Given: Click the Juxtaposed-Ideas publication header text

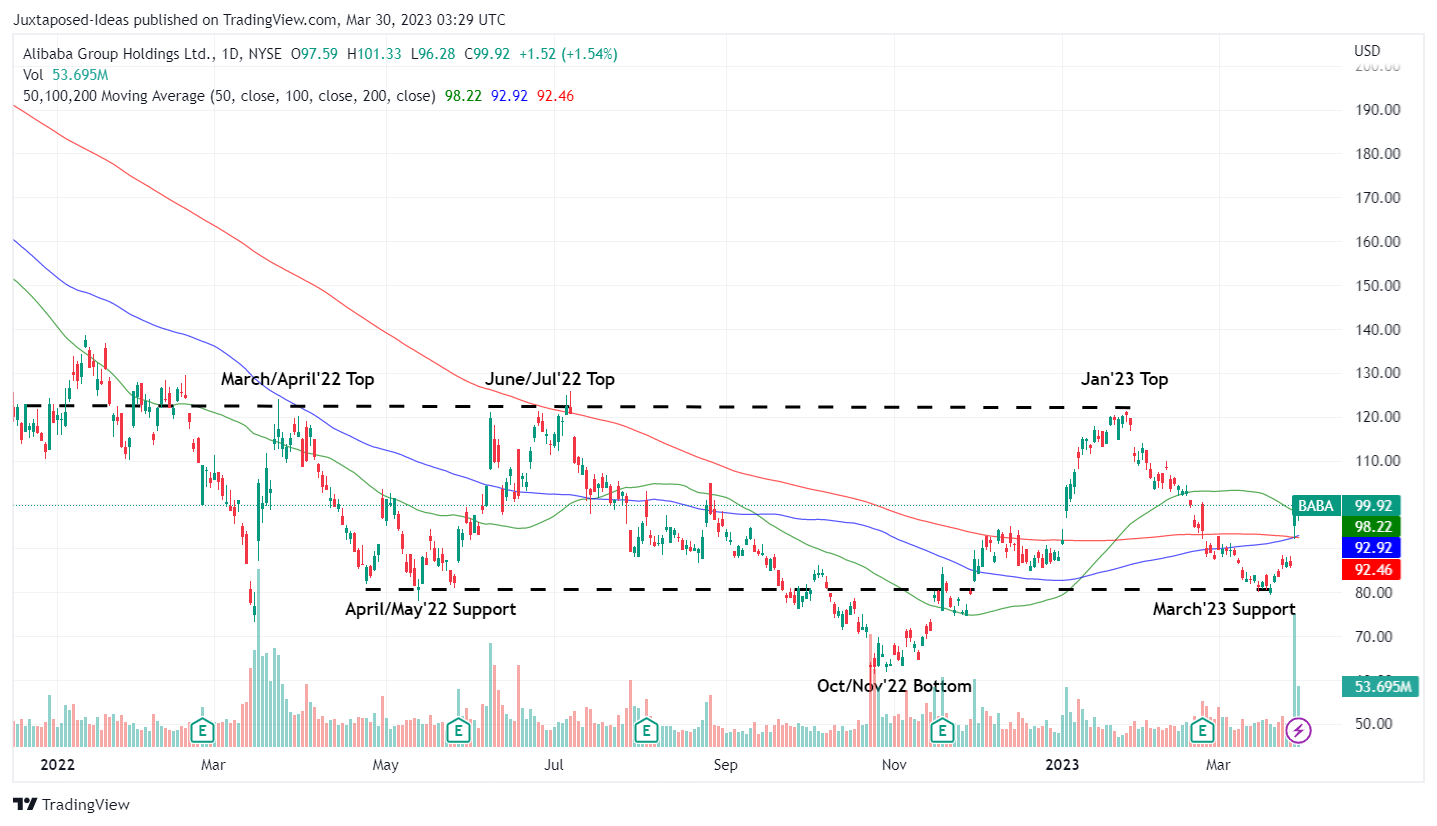Looking at the screenshot, I should (259, 19).
